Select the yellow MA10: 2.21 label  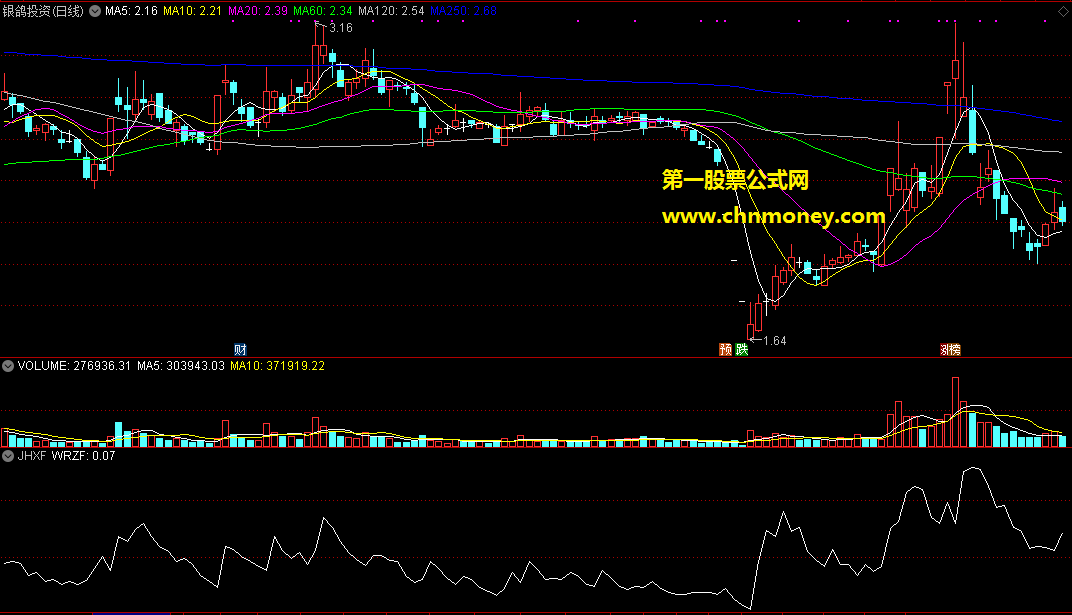tap(192, 11)
